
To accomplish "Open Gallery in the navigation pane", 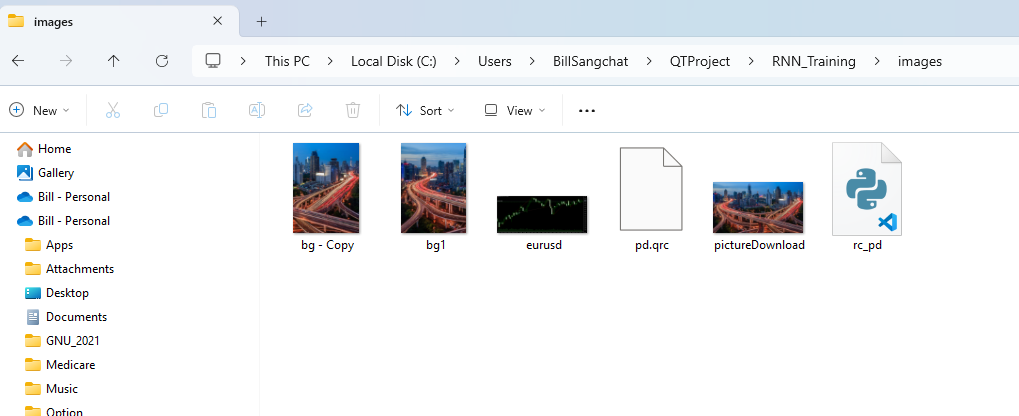I will pos(56,173).
